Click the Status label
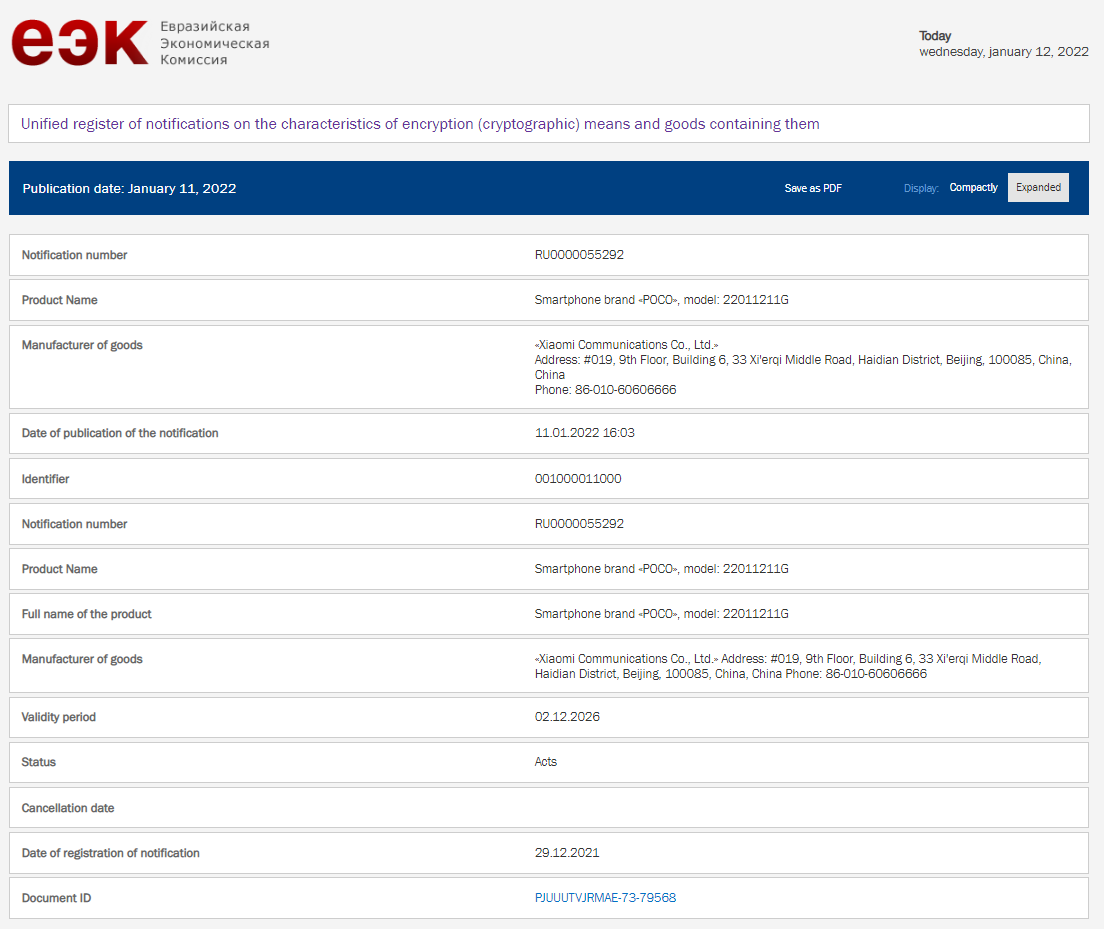 (x=39, y=762)
